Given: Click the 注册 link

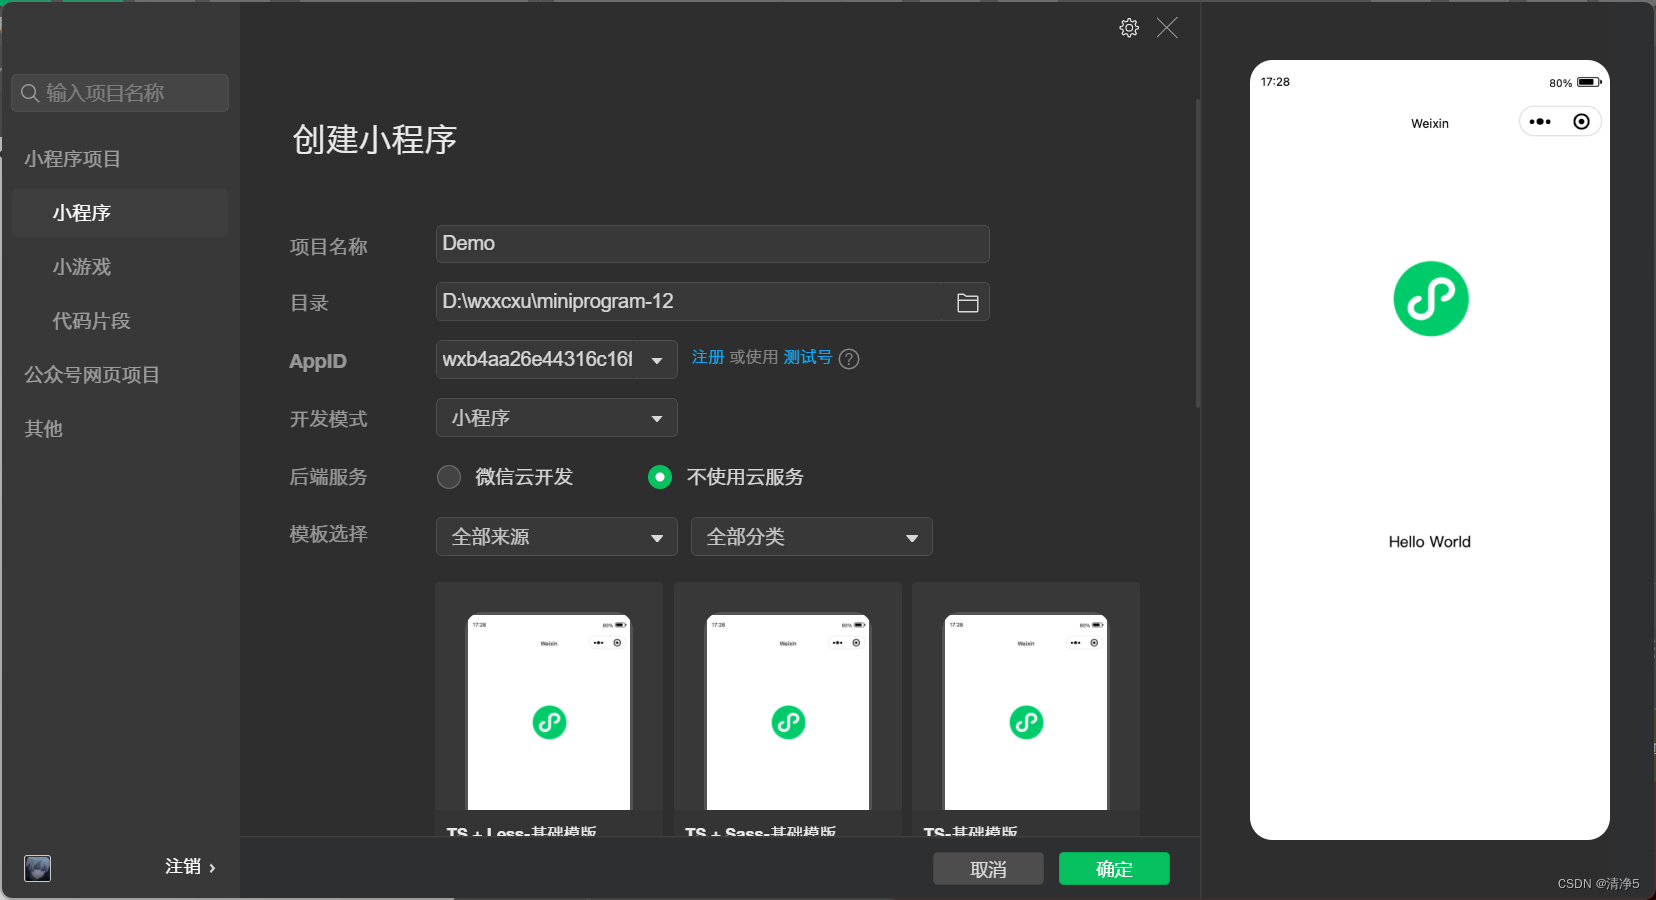Looking at the screenshot, I should pos(708,357).
